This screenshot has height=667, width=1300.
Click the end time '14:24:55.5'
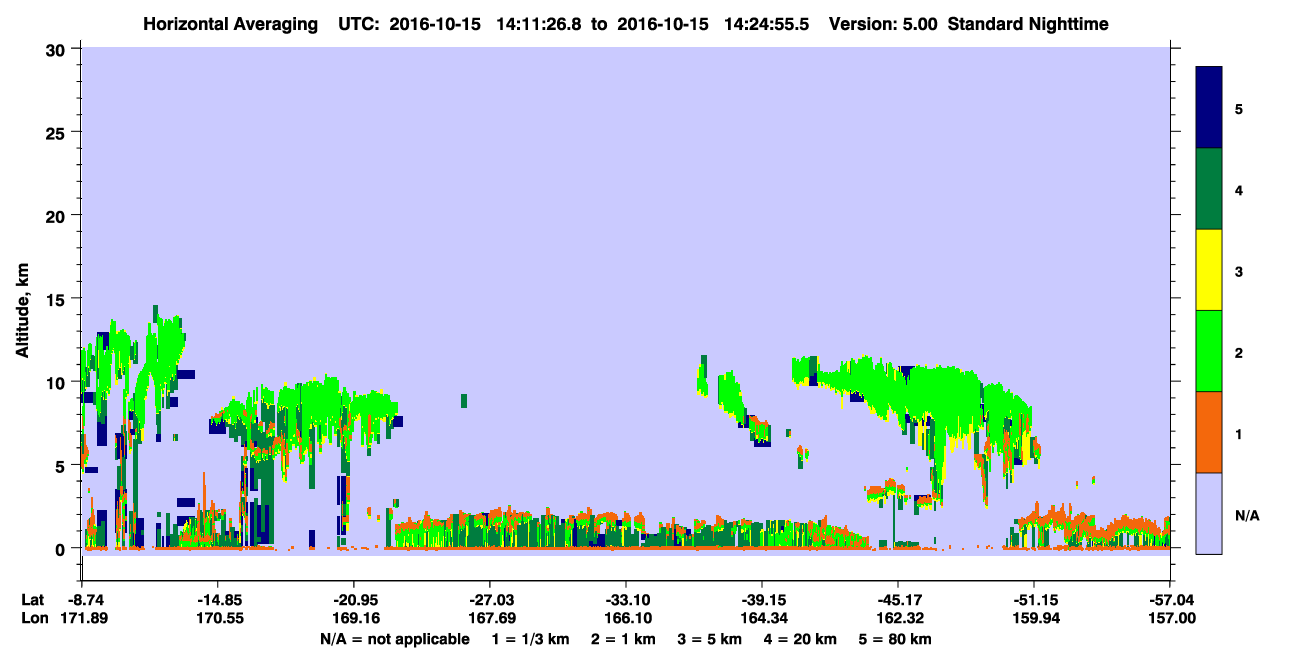tap(767, 24)
